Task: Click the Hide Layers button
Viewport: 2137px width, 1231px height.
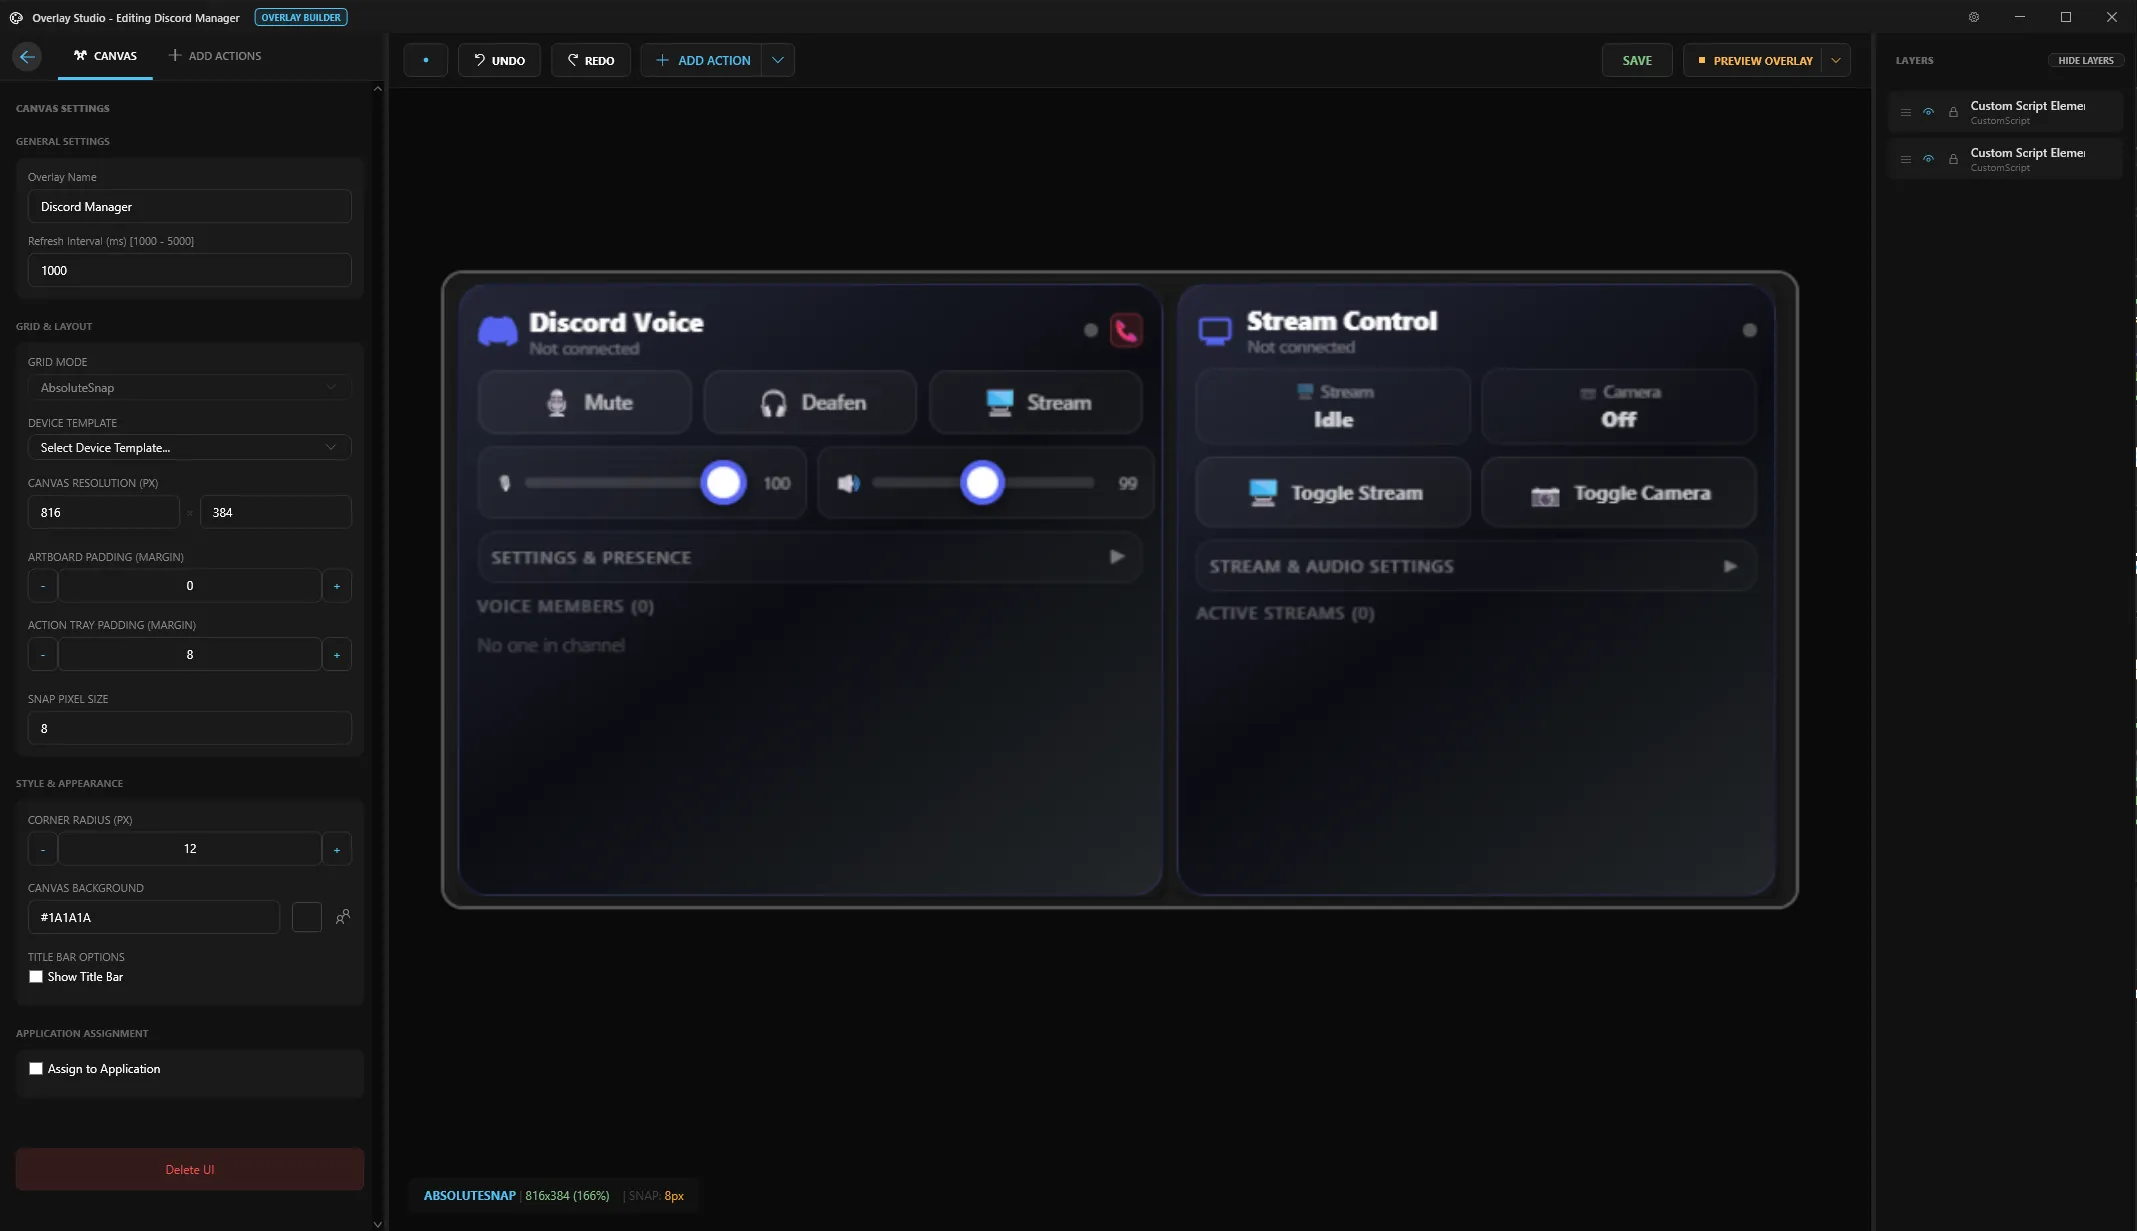Action: pyautogui.click(x=2086, y=60)
